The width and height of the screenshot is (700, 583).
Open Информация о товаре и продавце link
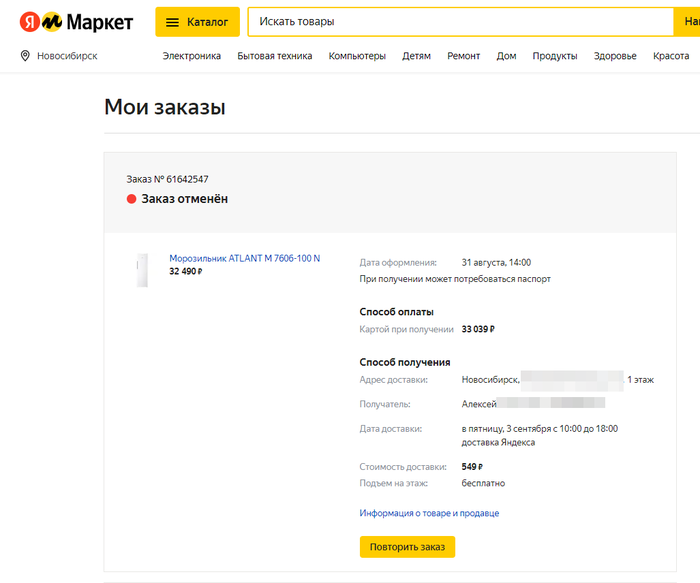pyautogui.click(x=429, y=513)
